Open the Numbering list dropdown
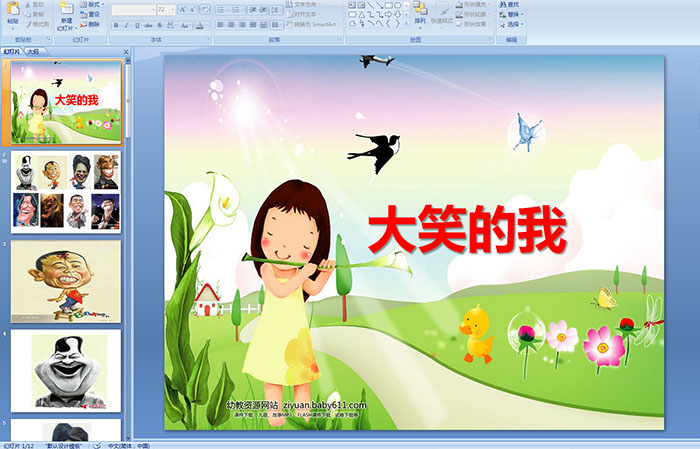700x449 pixels. point(243,10)
